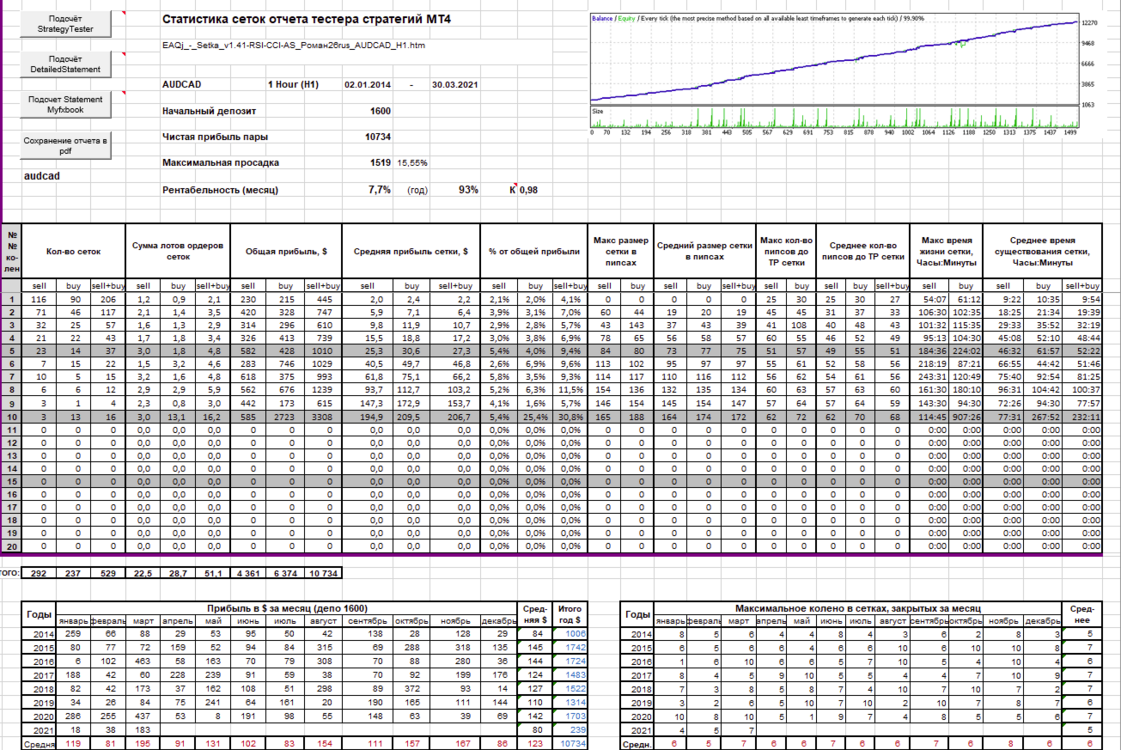The width and height of the screenshot is (1121, 750).
Task: Select the '1 Hour (H1)' timeframe cell
Action: click(x=293, y=84)
